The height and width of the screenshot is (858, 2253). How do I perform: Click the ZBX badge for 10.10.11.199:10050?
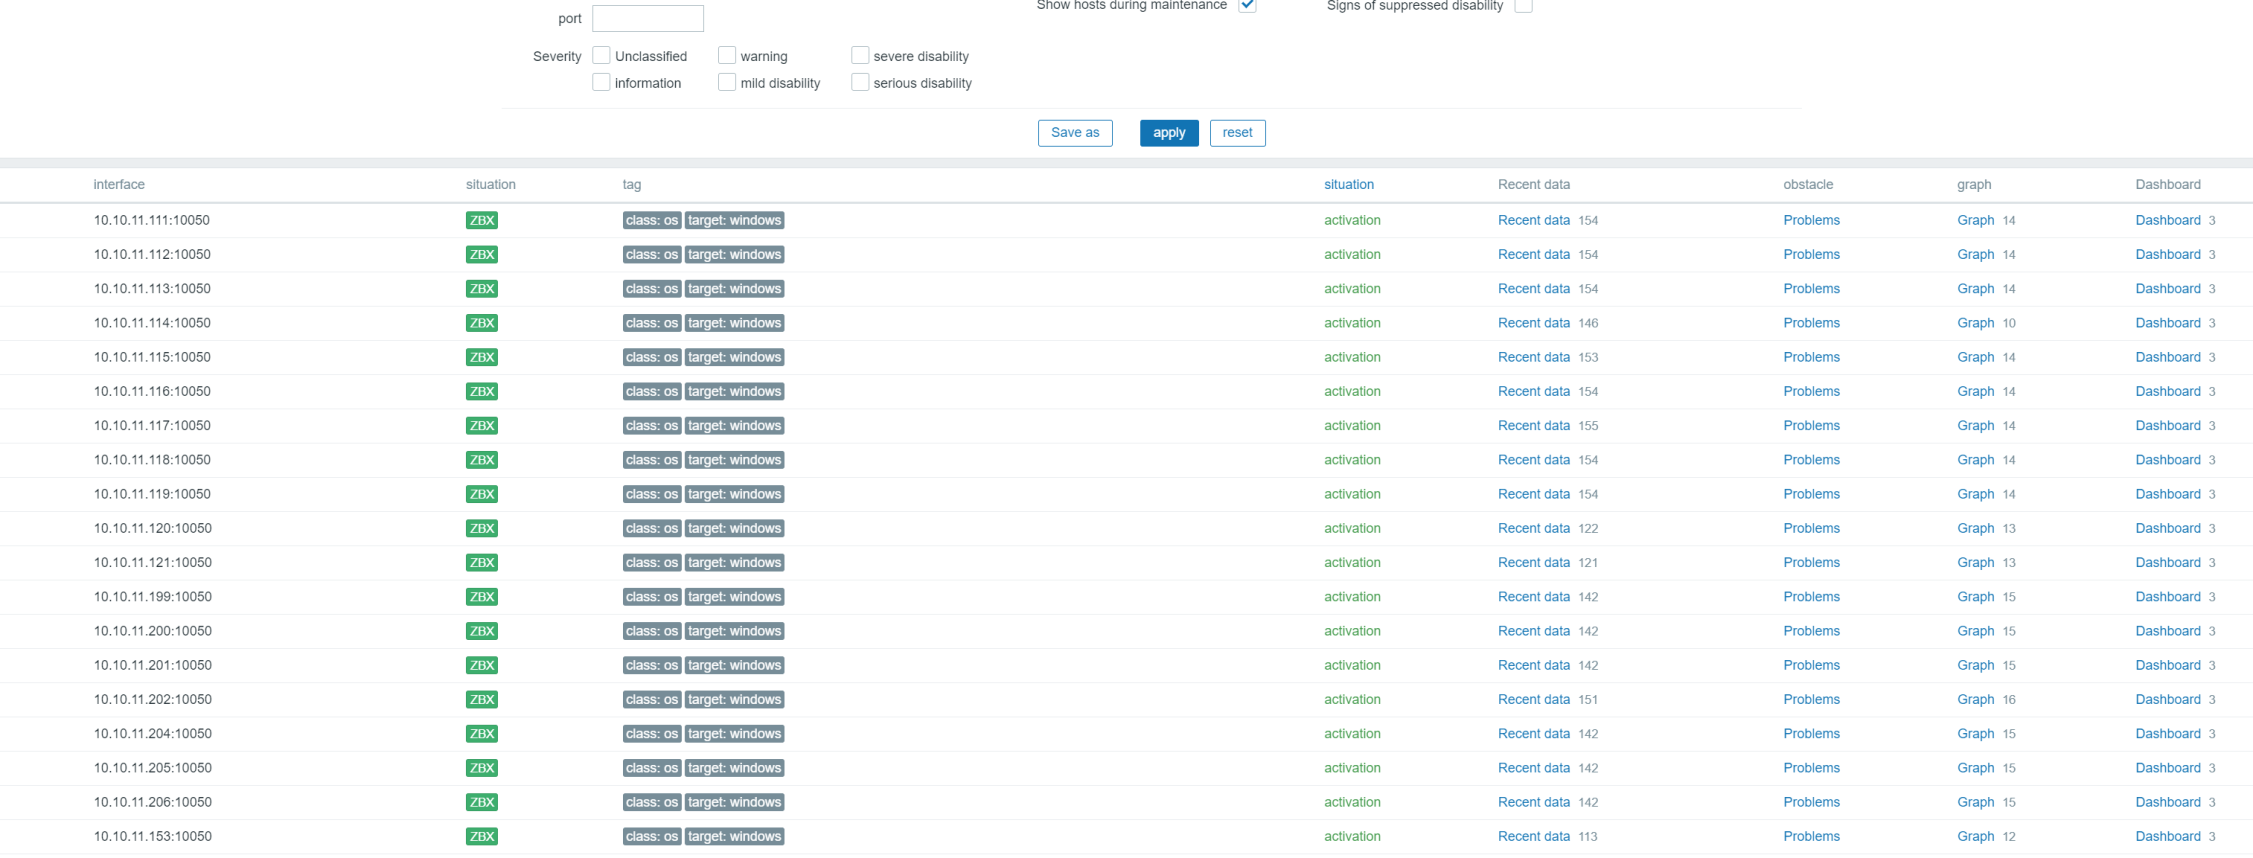coord(481,597)
